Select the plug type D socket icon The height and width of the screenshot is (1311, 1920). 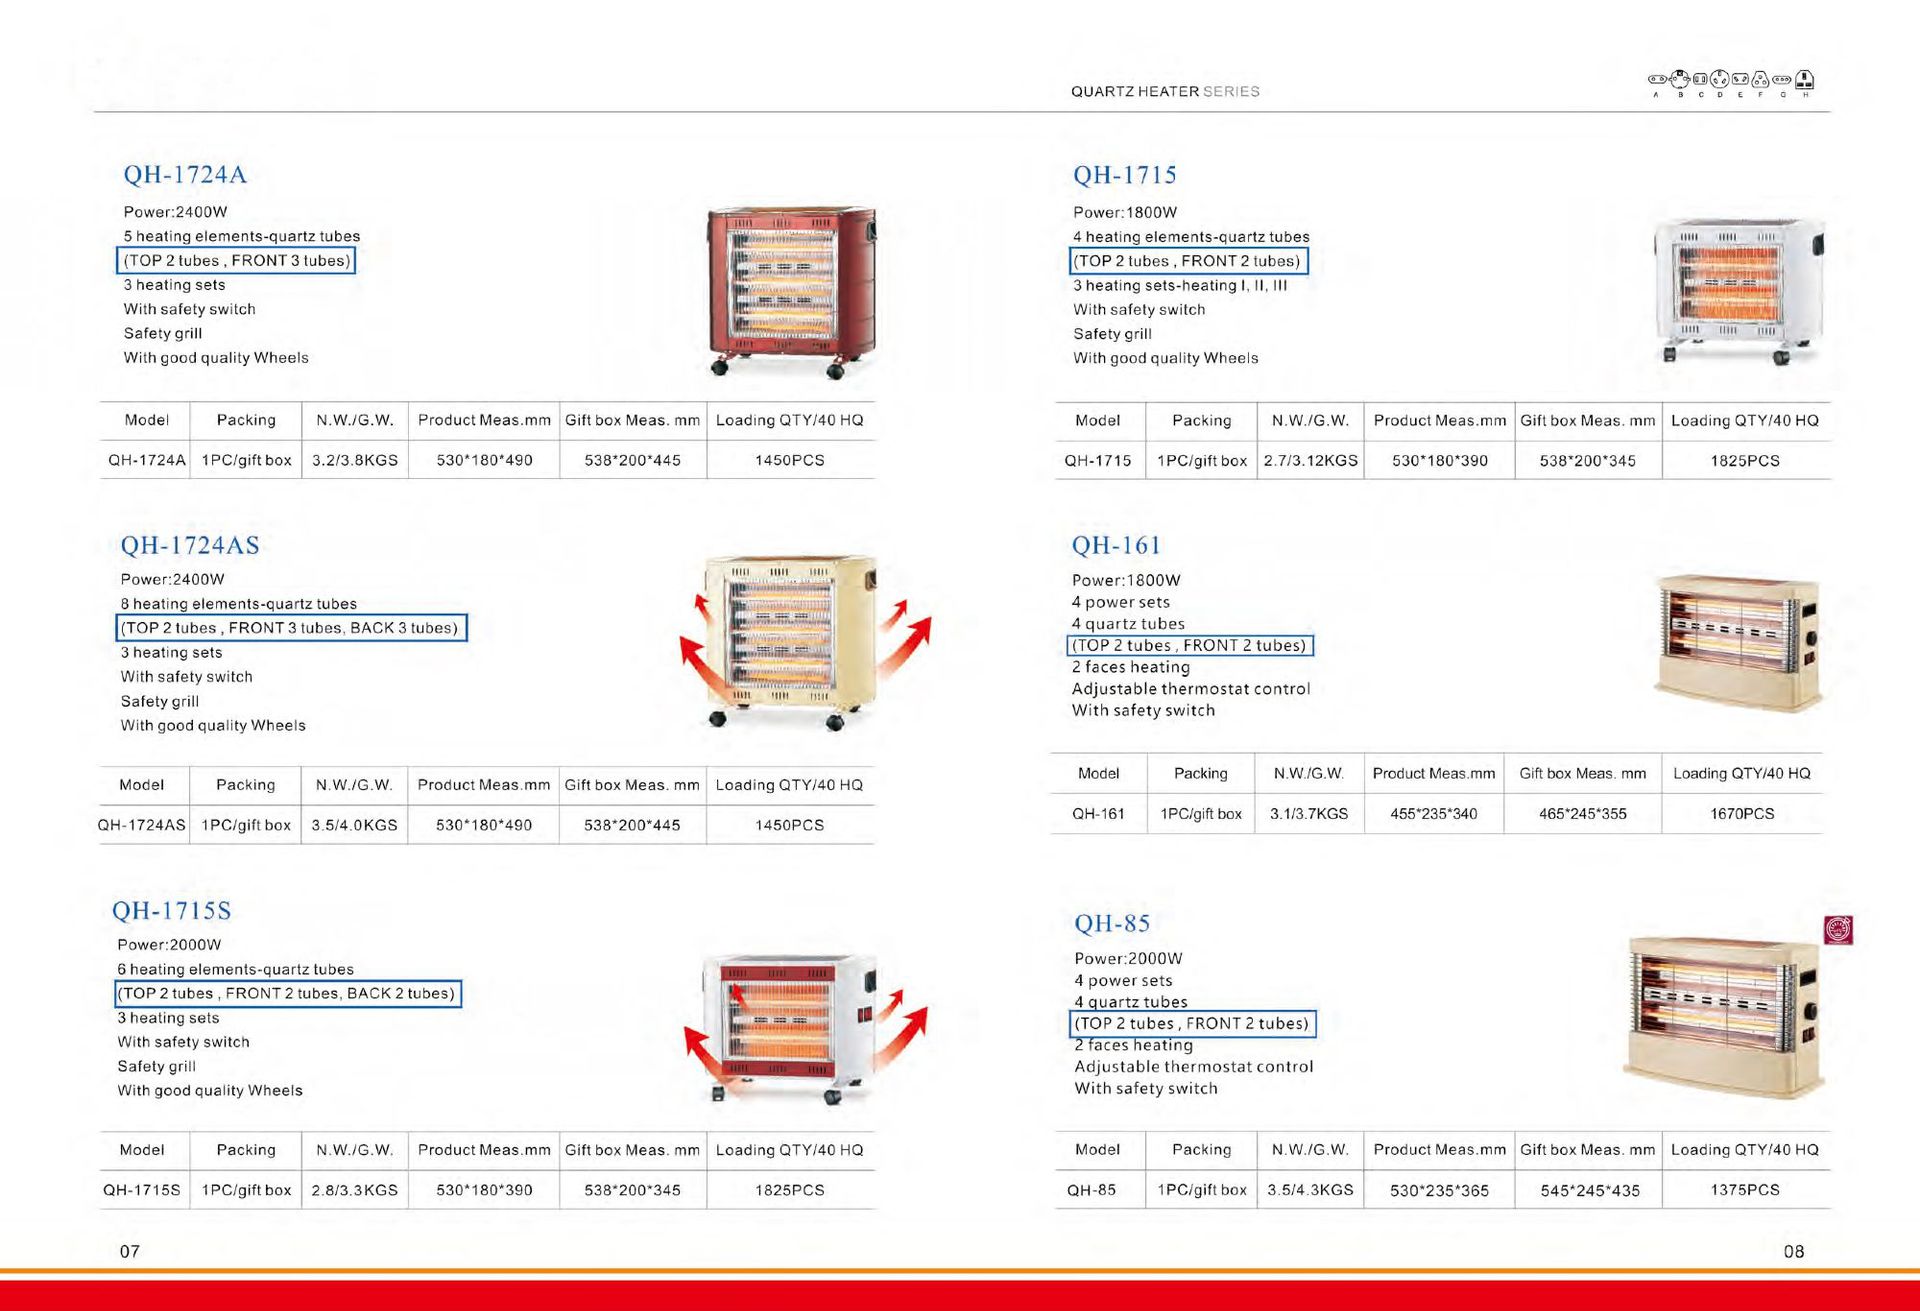(1720, 79)
